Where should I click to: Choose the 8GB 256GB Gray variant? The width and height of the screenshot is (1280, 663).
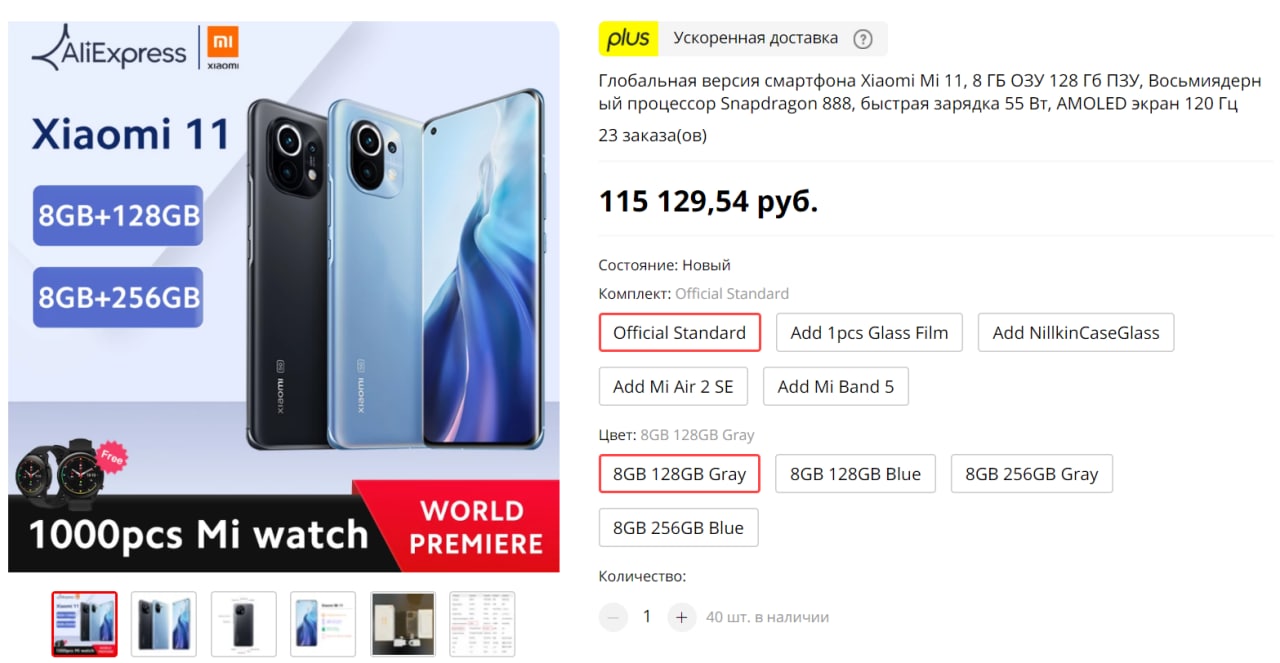click(1032, 474)
